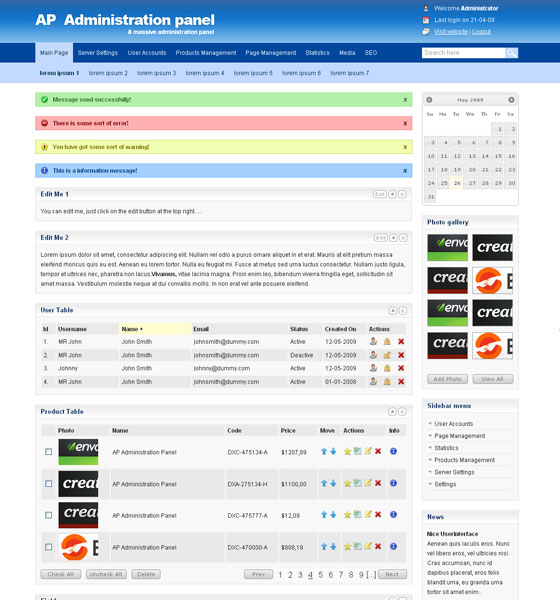The width and height of the screenshot is (560, 600).
Task: Click the Logout link
Action: [482, 32]
